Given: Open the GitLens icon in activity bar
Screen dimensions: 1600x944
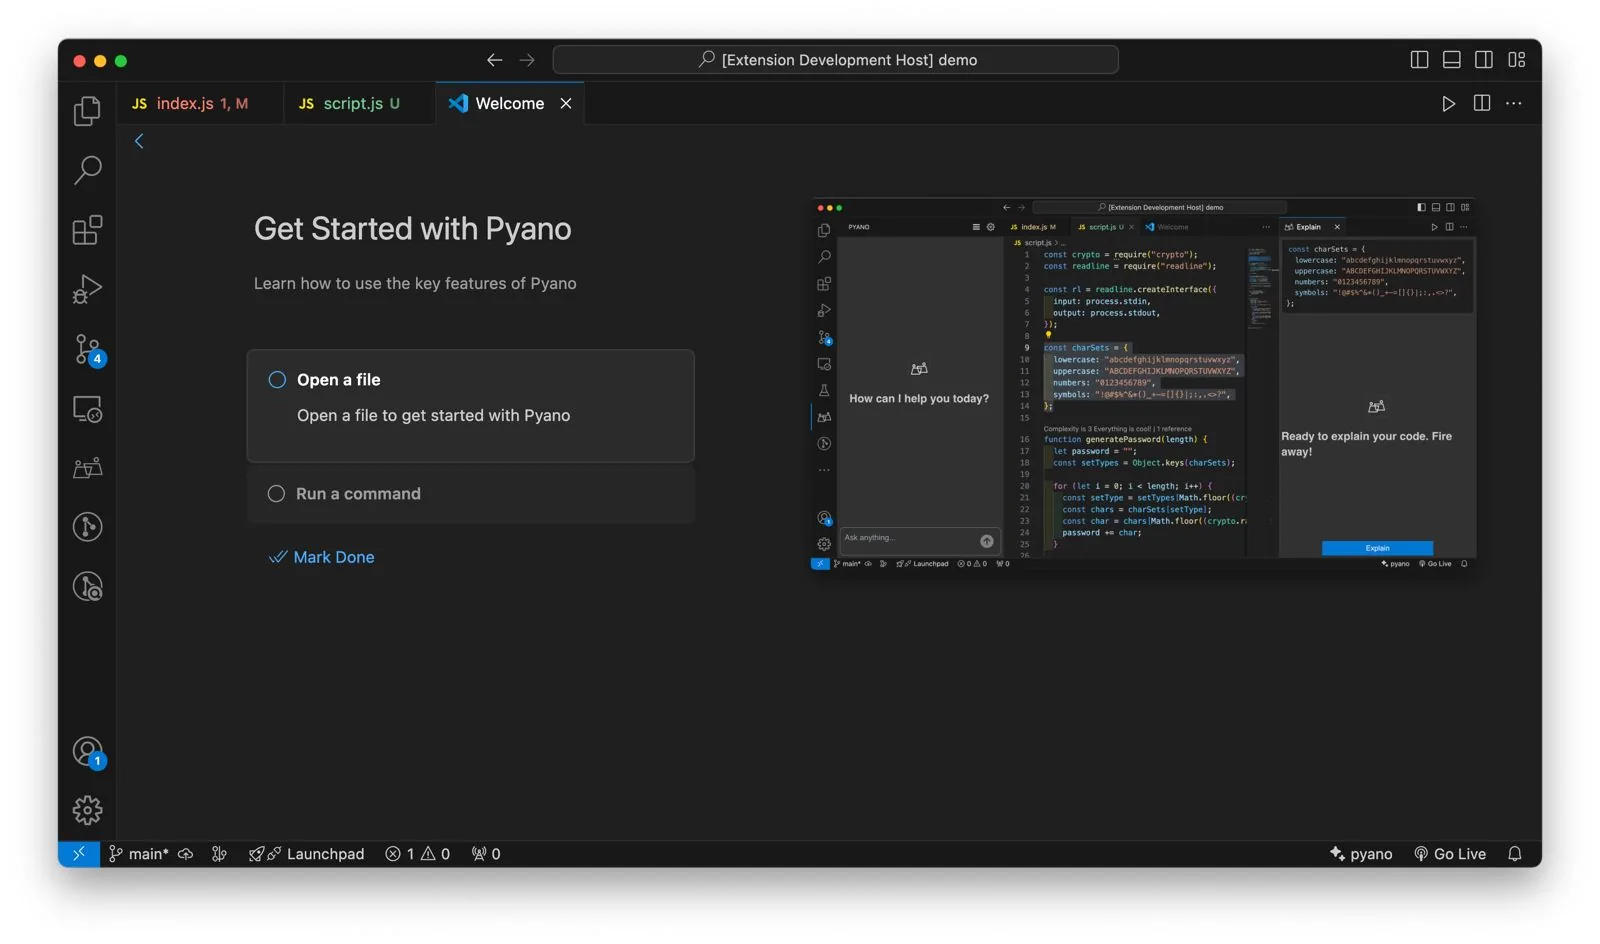Looking at the screenshot, I should [87, 527].
